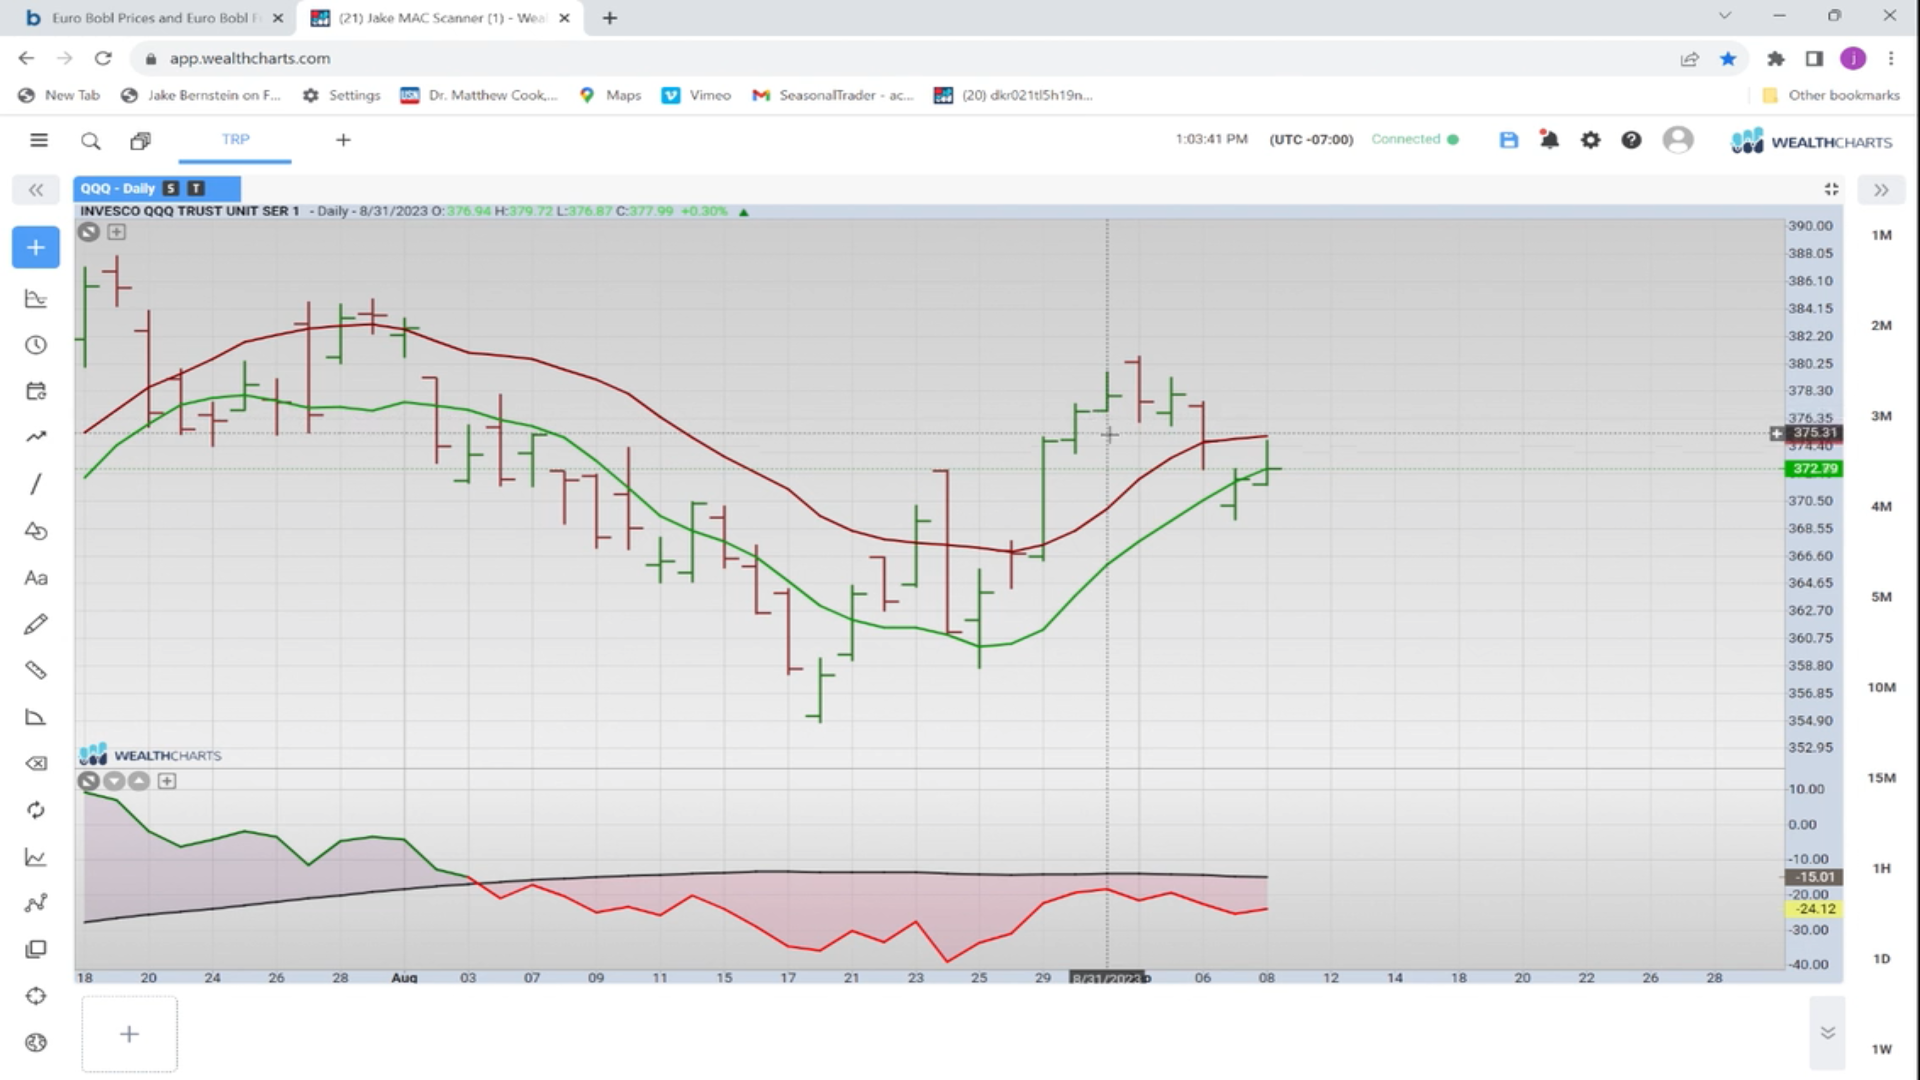Open the layouts/windows icon beside search
This screenshot has height=1080, width=1920.
tap(140, 141)
